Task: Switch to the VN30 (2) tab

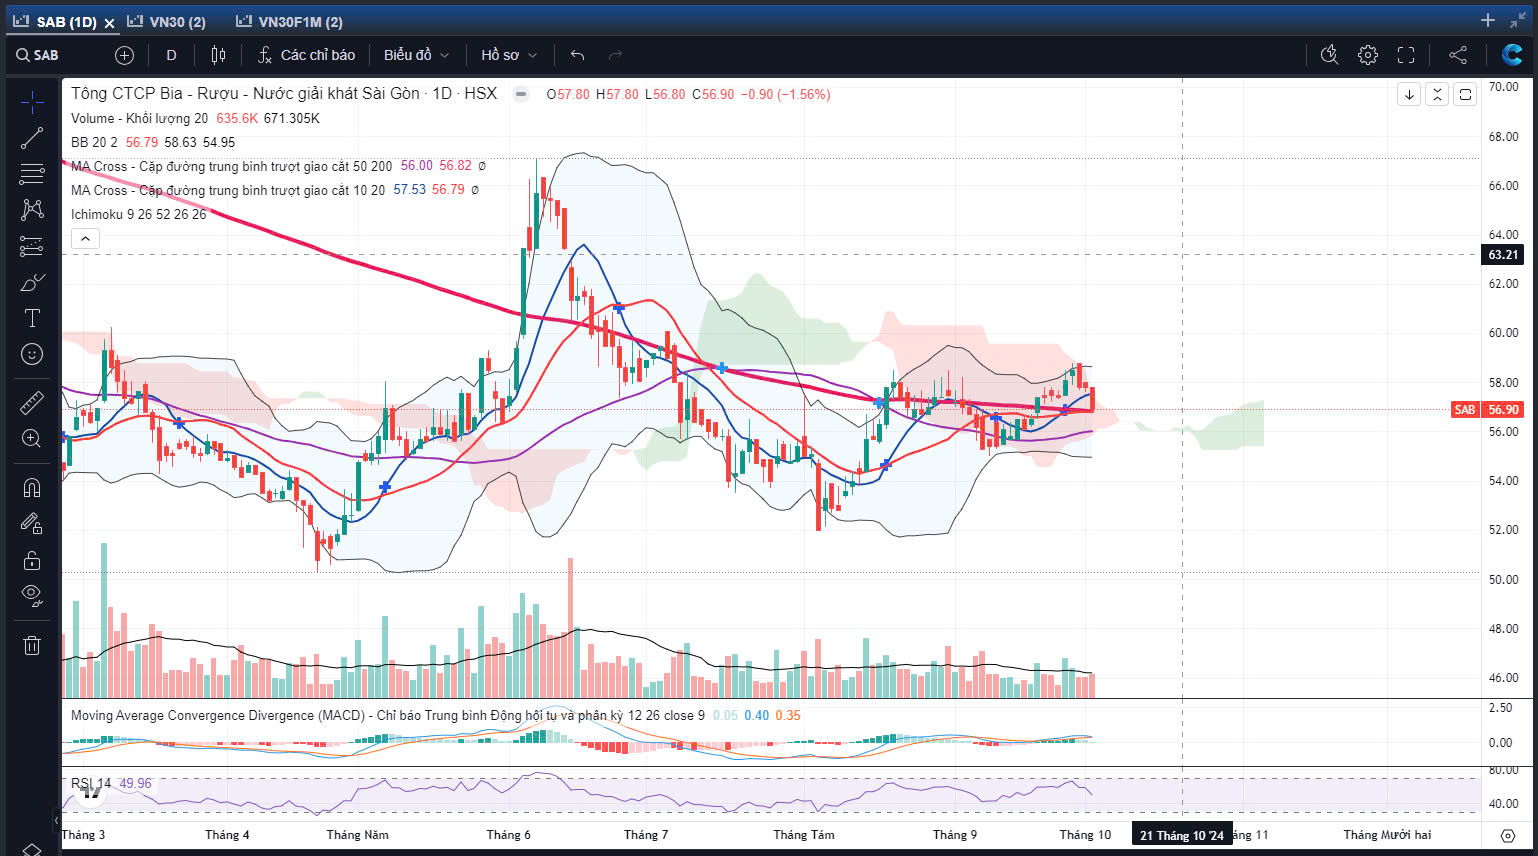Action: (168, 21)
